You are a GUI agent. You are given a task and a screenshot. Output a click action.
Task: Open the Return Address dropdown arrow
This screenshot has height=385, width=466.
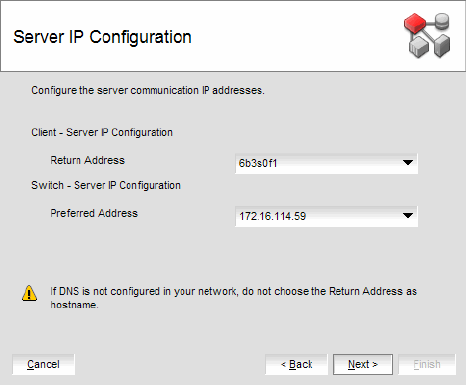point(408,163)
